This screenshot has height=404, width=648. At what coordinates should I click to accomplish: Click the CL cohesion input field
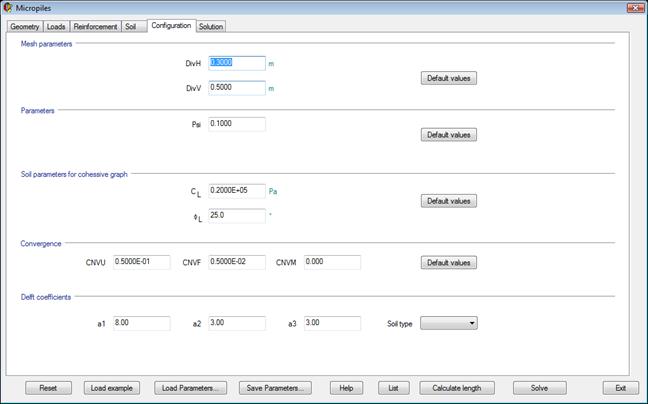click(x=237, y=191)
